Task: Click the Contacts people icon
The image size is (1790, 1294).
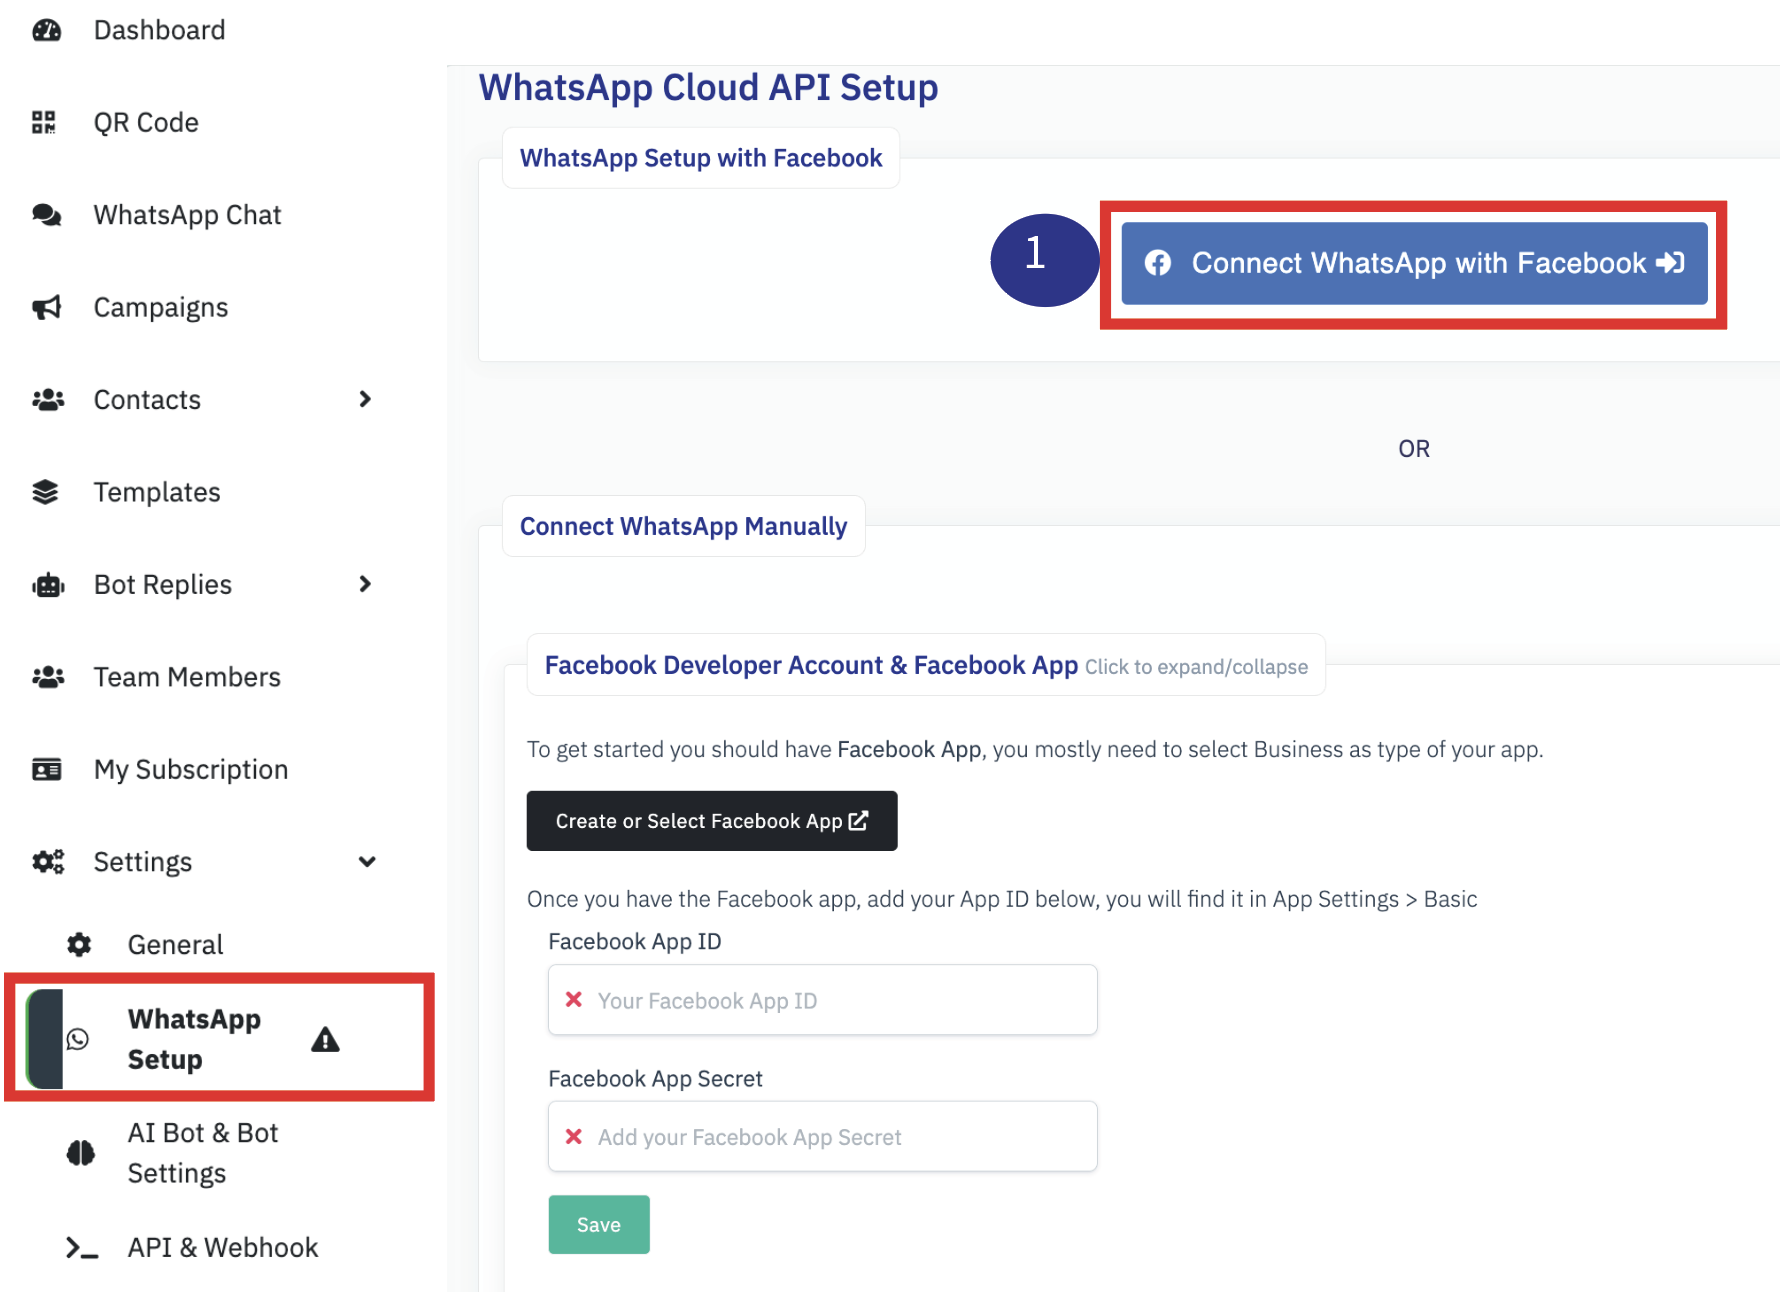Action: tap(48, 400)
